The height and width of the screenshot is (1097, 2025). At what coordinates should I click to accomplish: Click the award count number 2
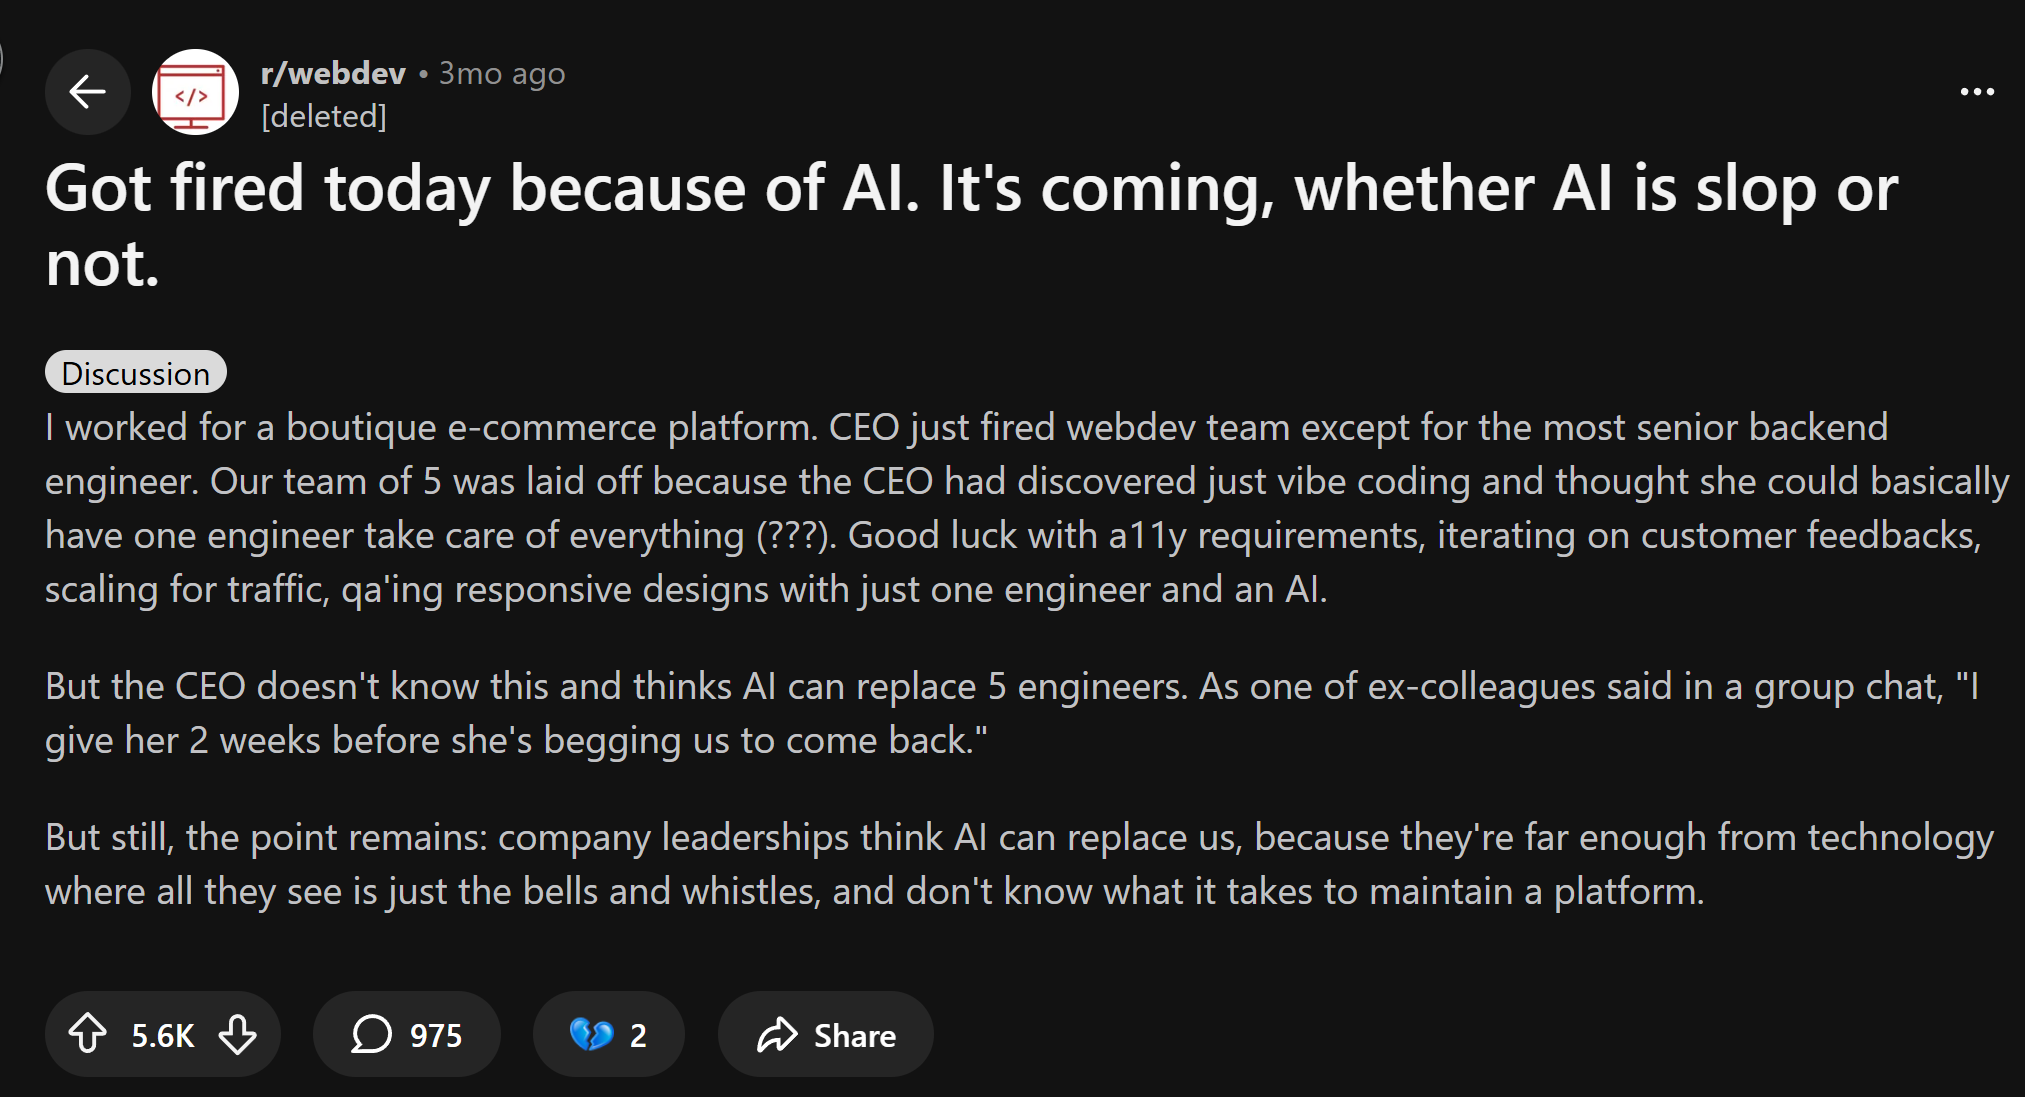click(638, 1035)
